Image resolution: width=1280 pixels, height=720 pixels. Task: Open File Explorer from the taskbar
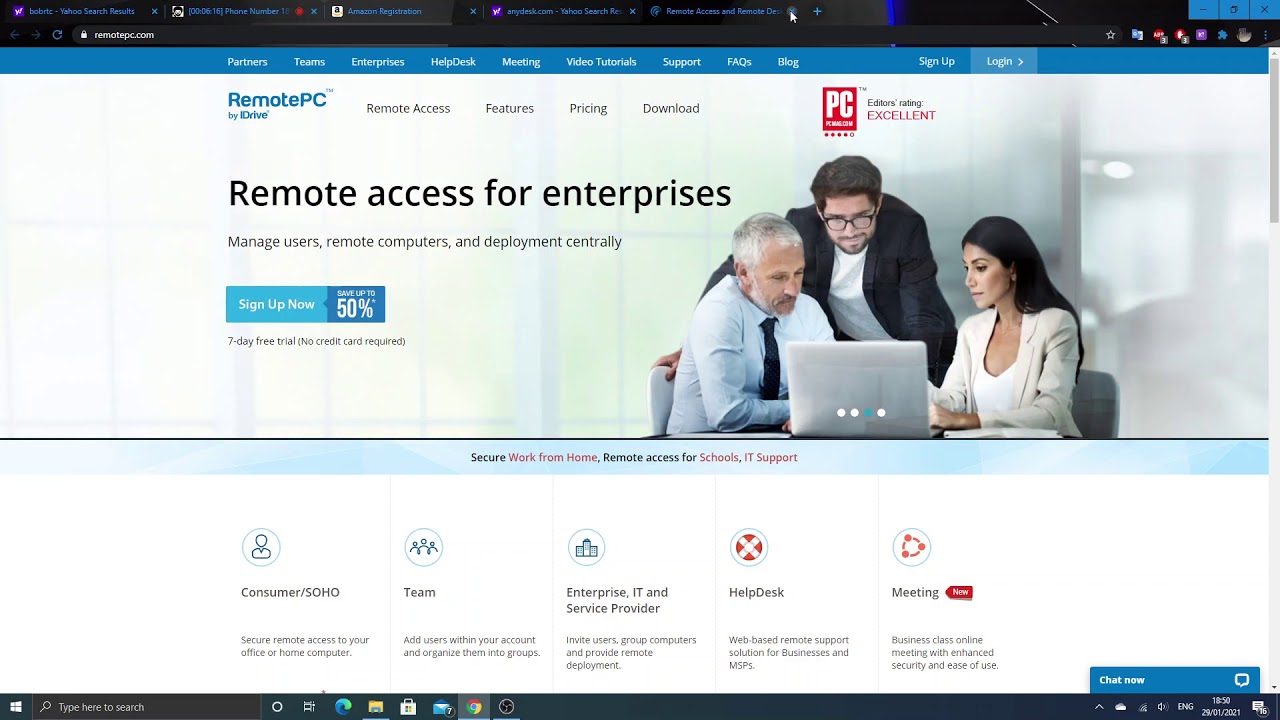pos(376,707)
